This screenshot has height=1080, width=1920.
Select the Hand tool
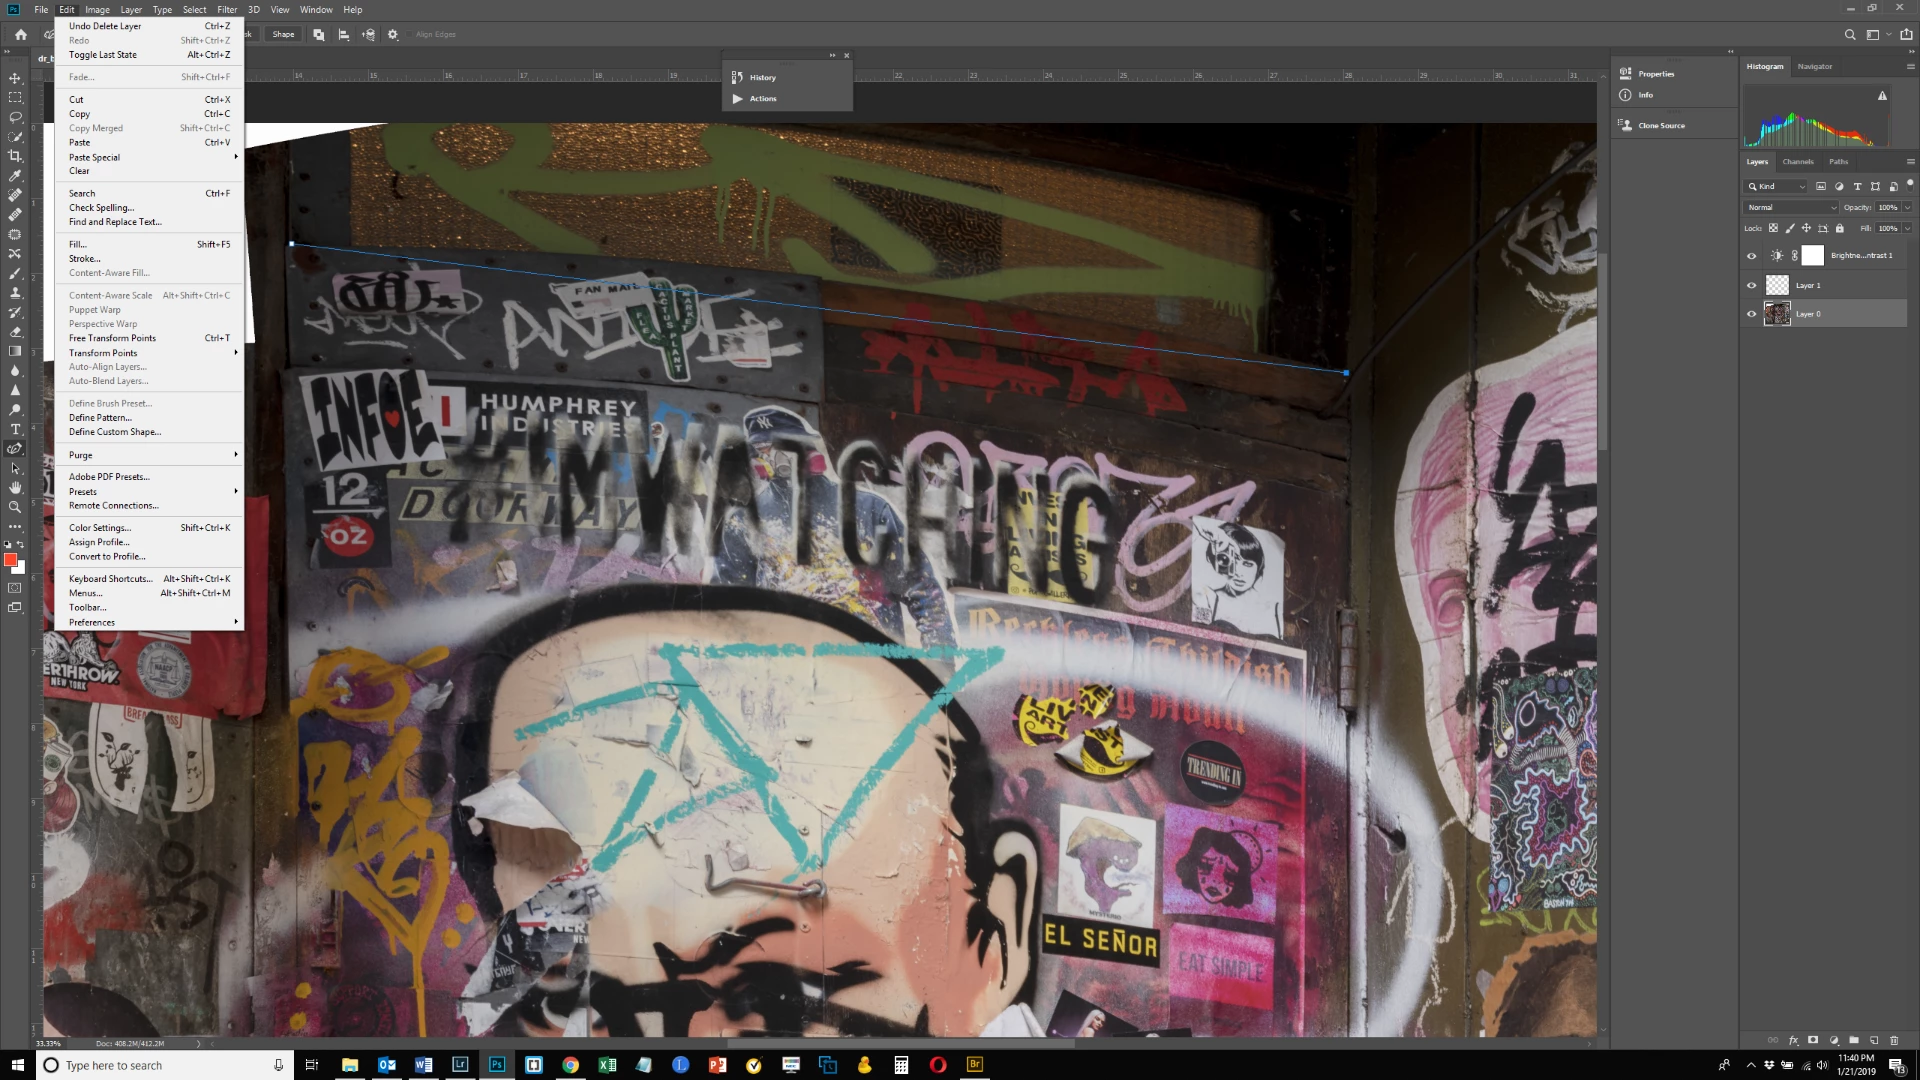tap(15, 488)
